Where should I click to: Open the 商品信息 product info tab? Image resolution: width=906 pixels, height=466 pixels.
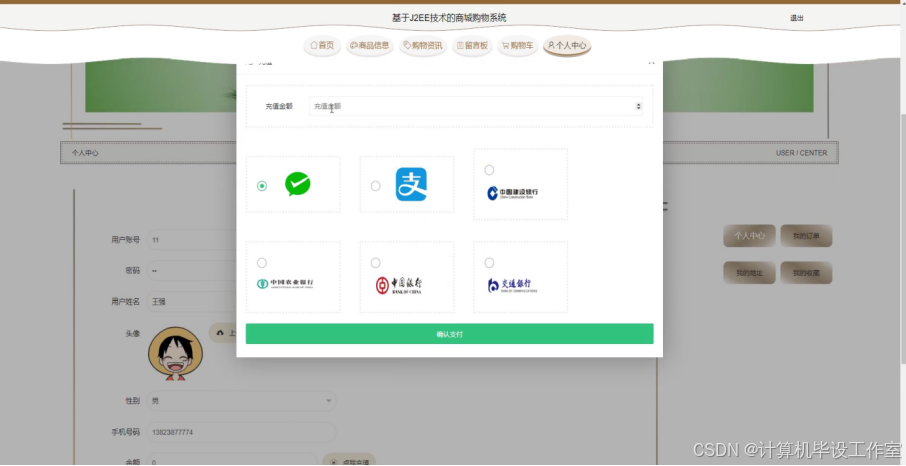(370, 45)
